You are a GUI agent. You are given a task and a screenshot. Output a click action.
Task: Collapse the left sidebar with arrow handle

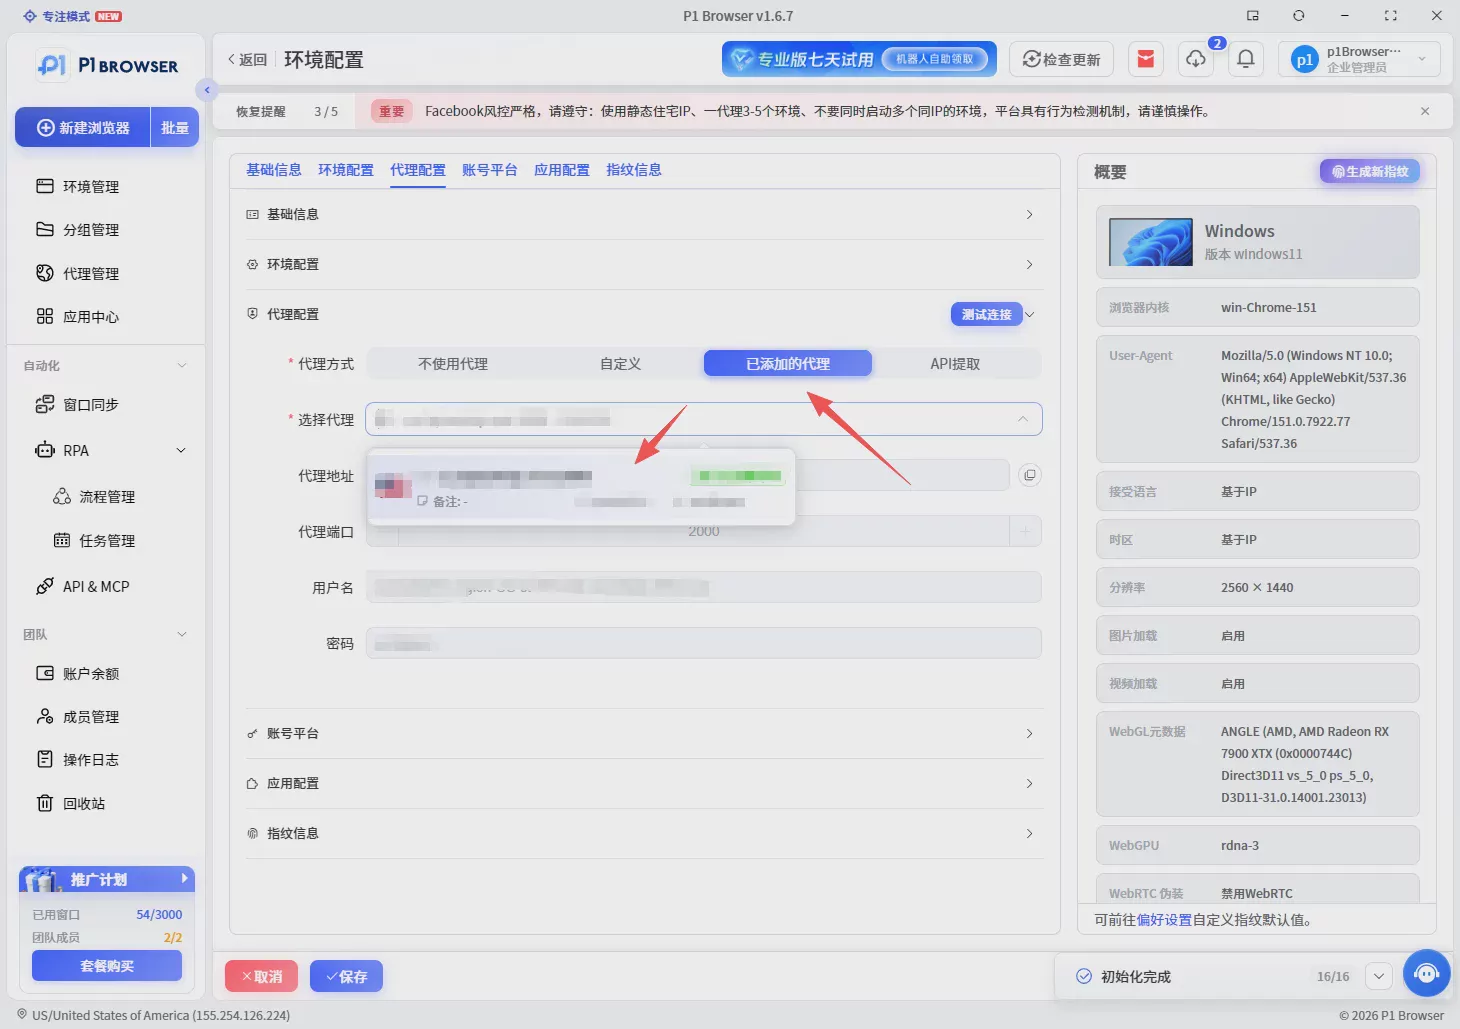click(x=206, y=90)
